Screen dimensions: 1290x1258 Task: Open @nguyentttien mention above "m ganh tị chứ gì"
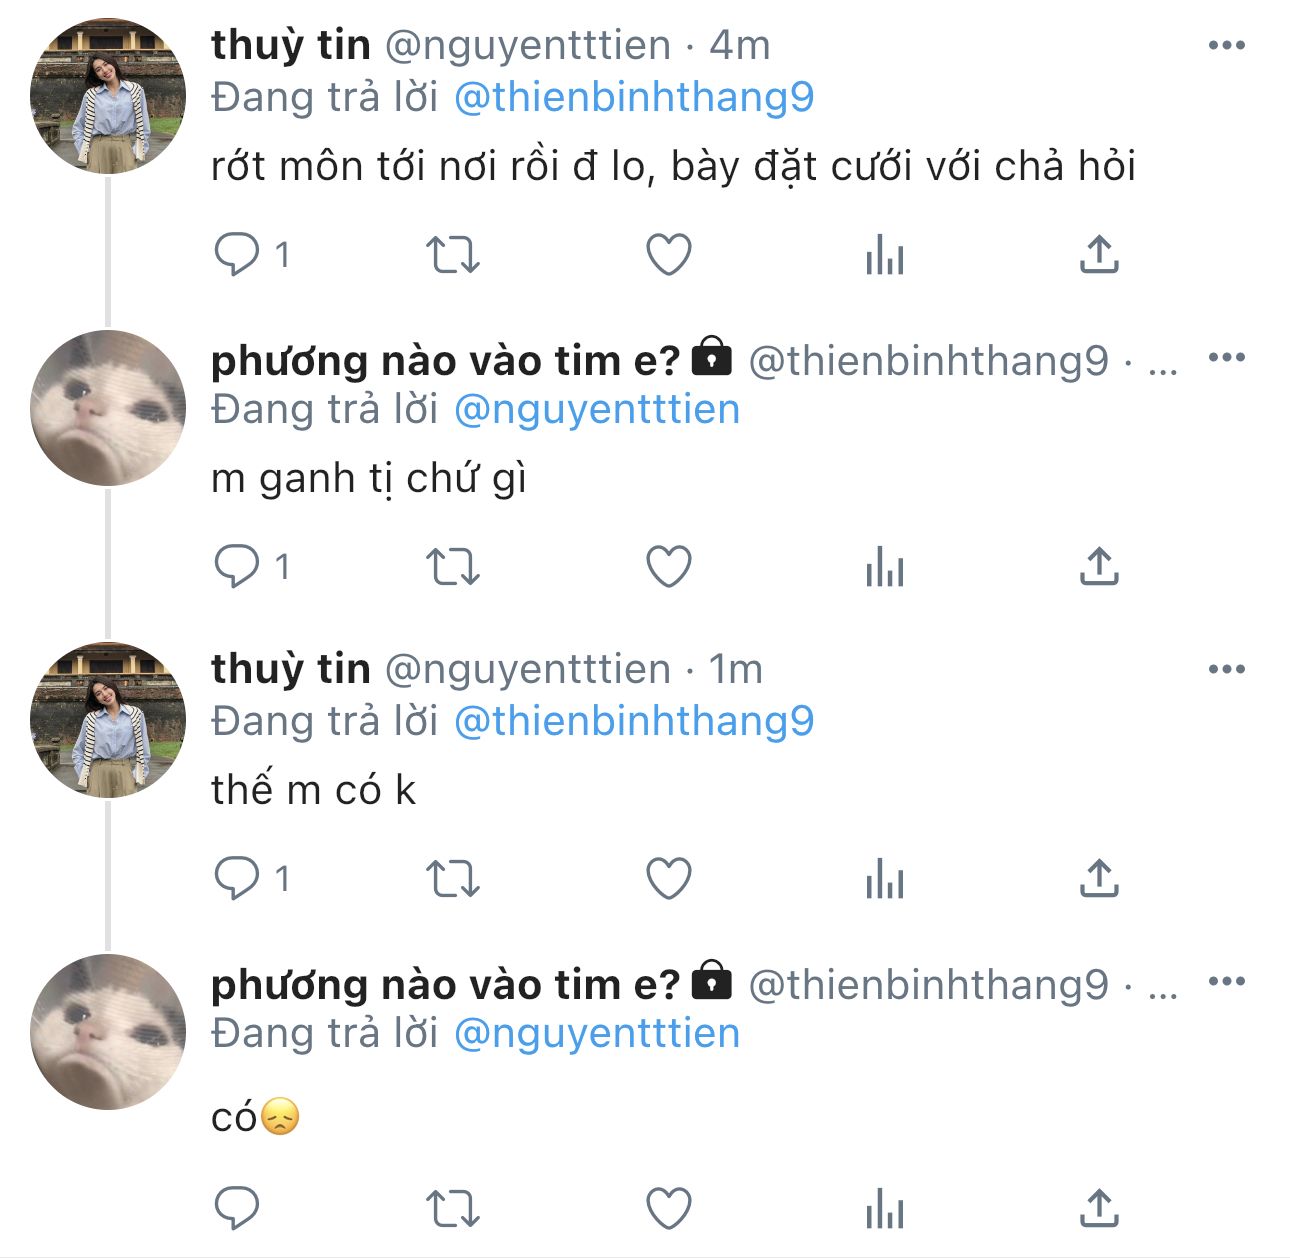click(x=597, y=409)
